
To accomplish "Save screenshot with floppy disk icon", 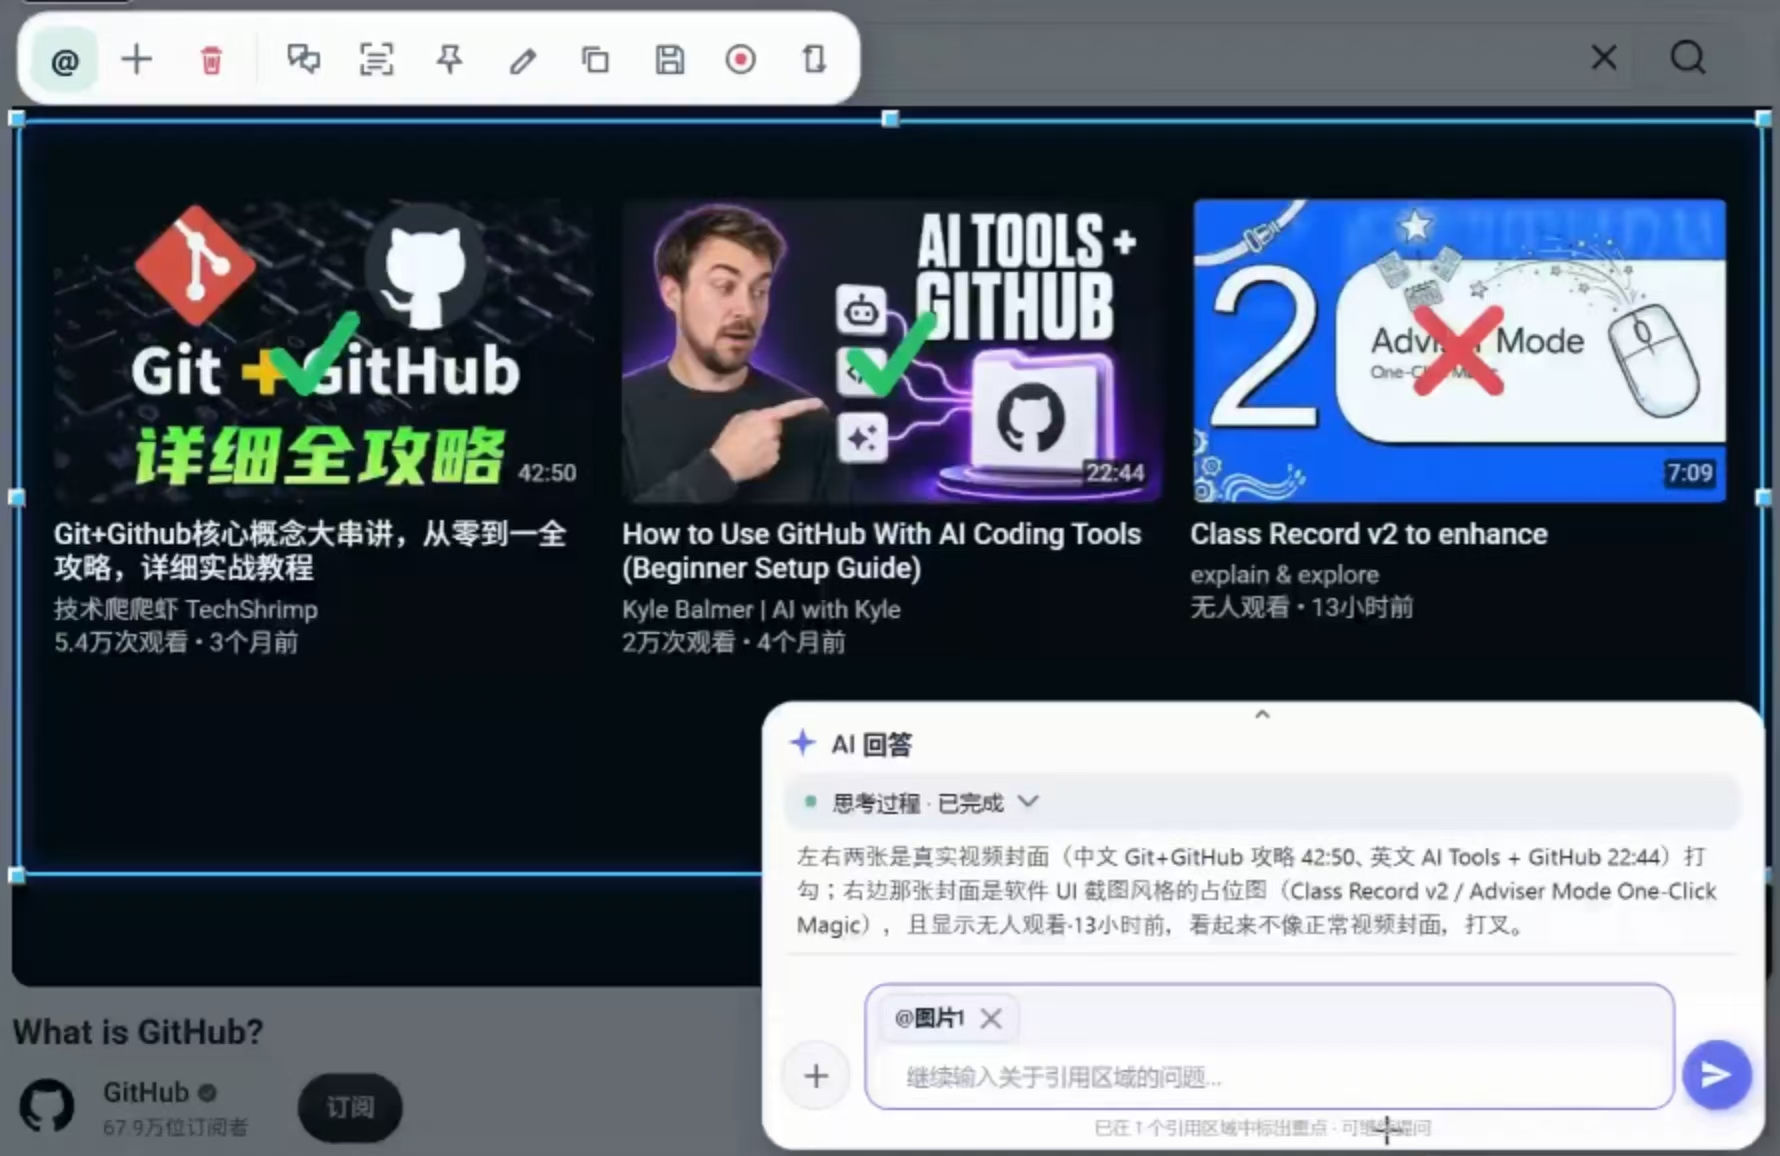I will point(669,60).
